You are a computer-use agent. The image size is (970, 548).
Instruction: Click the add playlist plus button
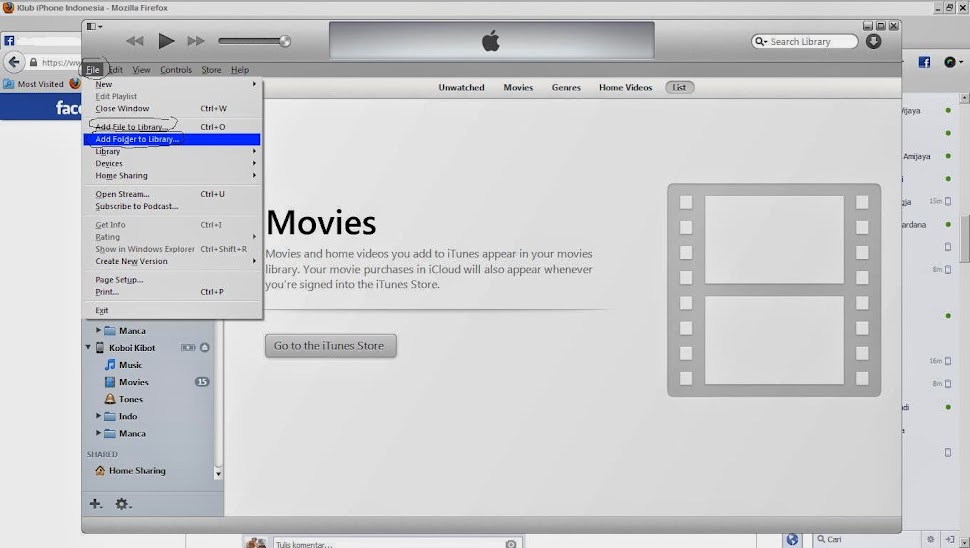pos(95,504)
